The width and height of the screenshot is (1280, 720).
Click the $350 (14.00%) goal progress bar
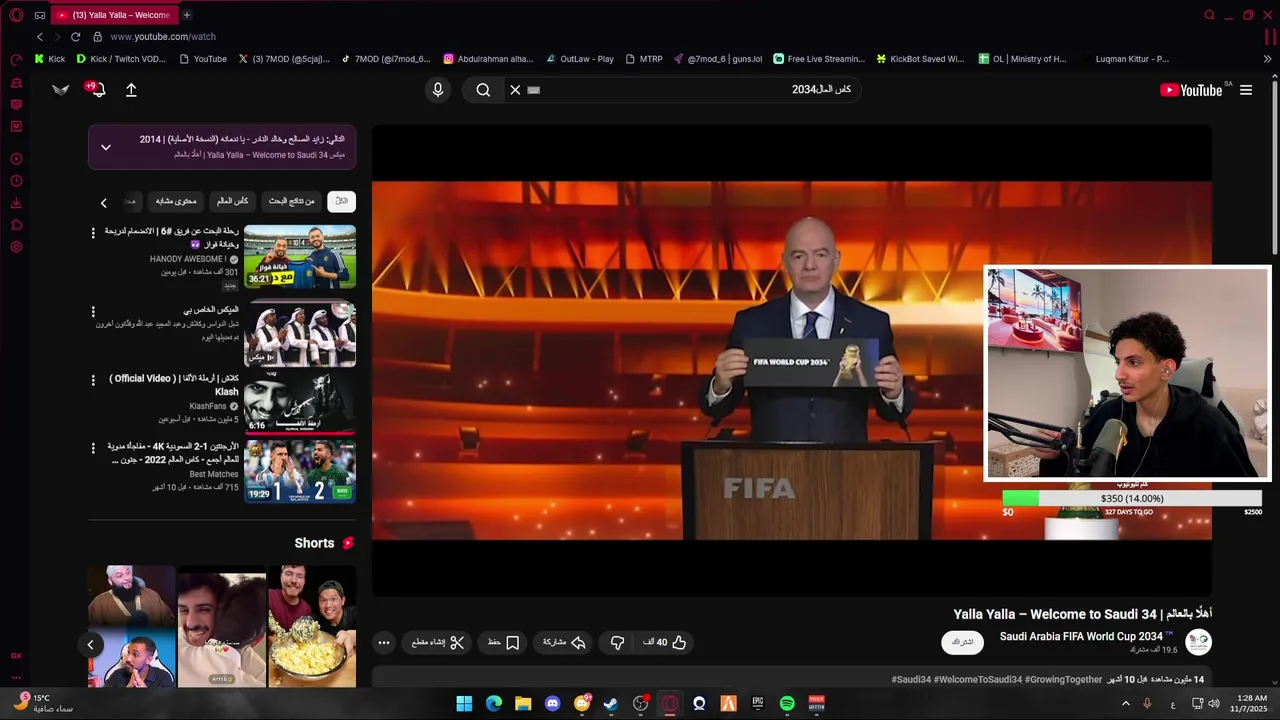coord(1132,498)
